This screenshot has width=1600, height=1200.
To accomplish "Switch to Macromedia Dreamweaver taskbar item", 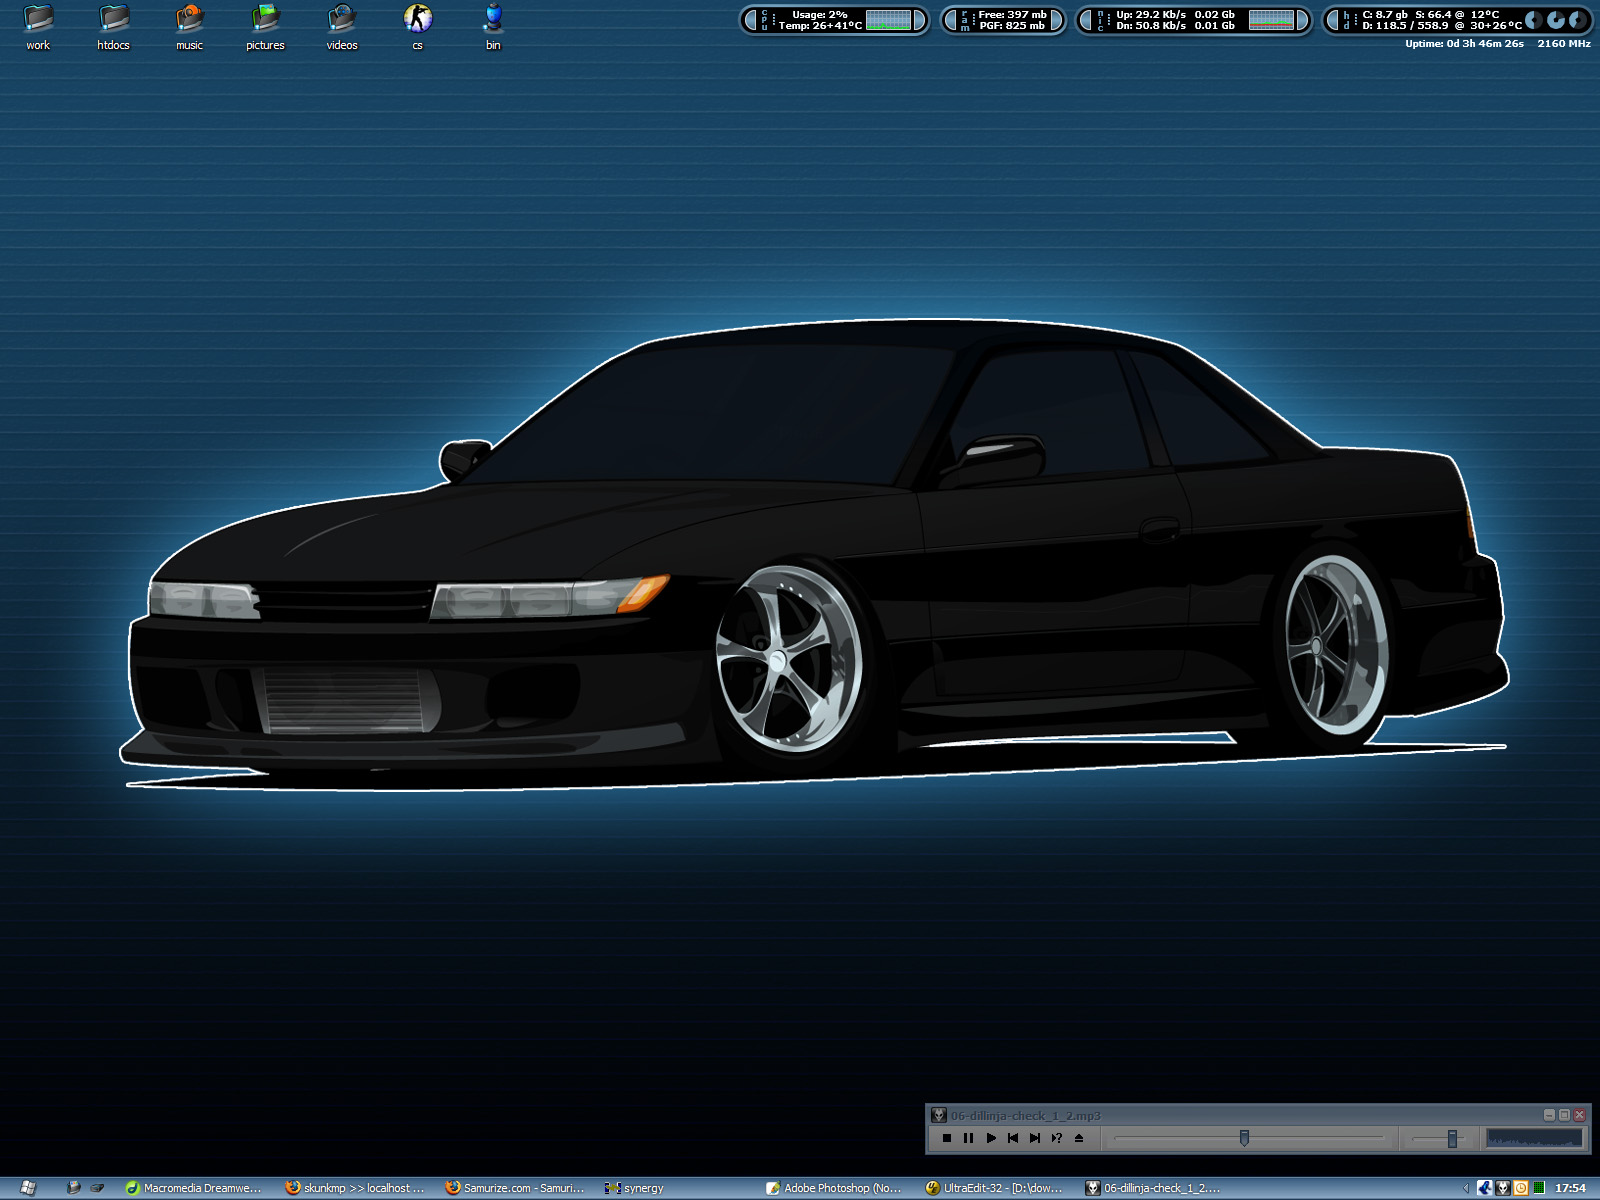I will (195, 1188).
